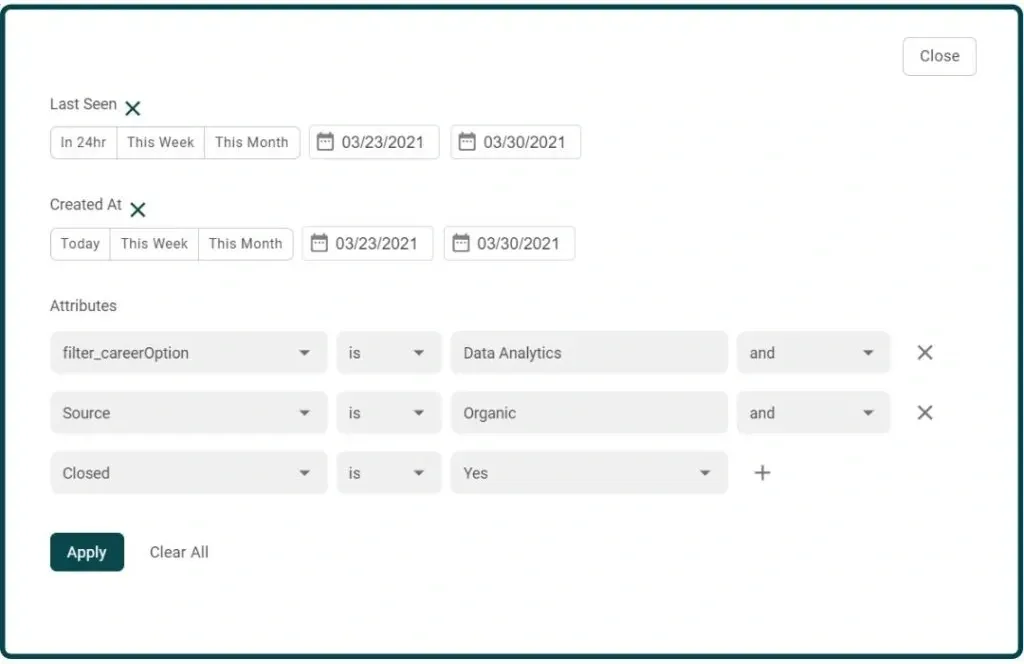Remove the Created At filter
Viewport: 1024px width, 664px height.
[138, 210]
